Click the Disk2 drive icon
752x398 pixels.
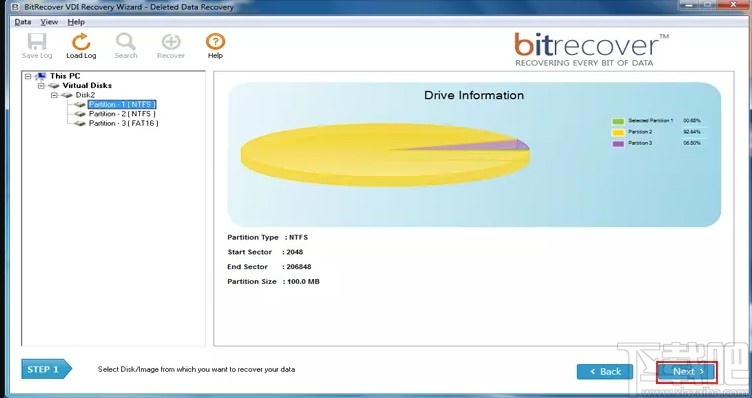[67, 95]
